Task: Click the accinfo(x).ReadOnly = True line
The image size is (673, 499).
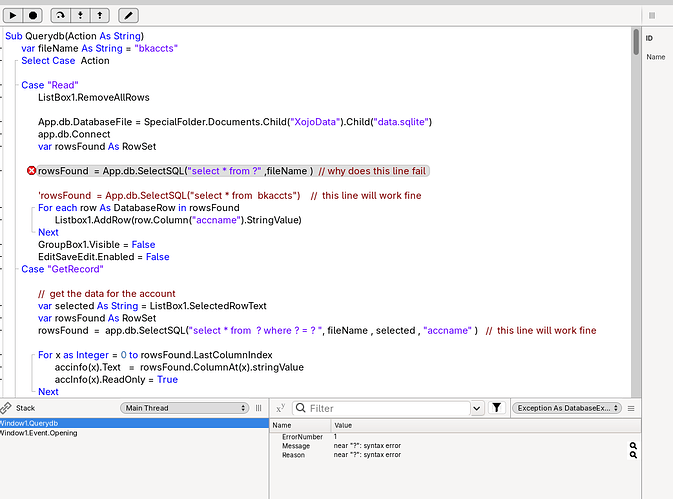Action: pyautogui.click(x=116, y=380)
